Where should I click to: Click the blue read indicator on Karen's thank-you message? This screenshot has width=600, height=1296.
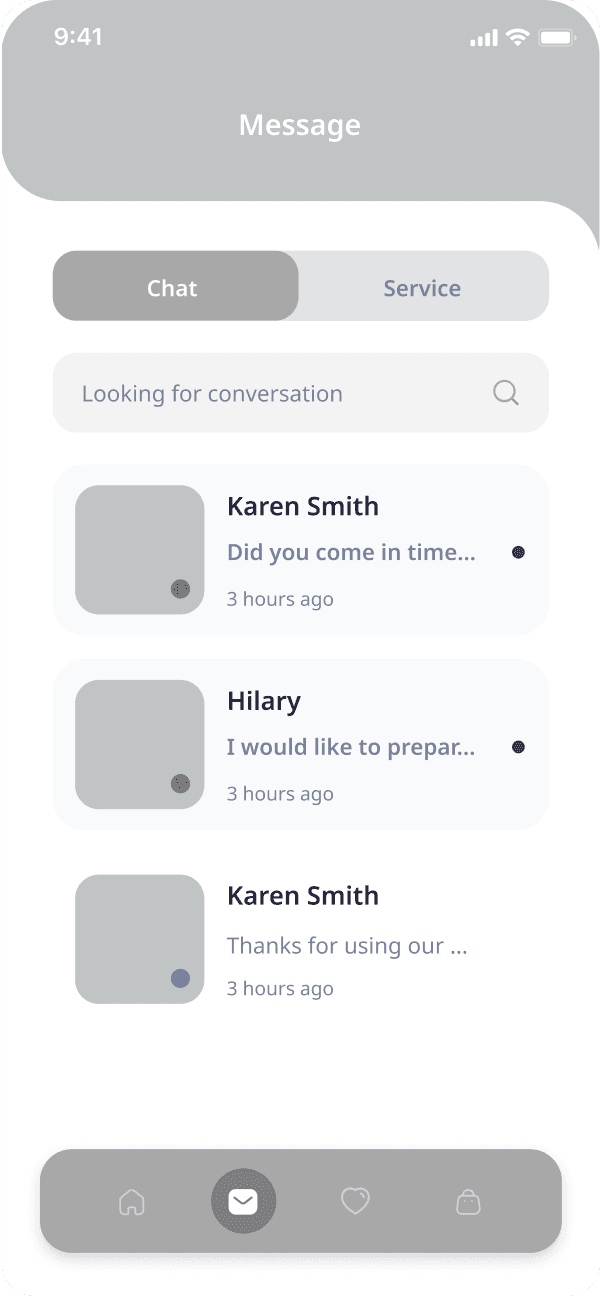pyautogui.click(x=180, y=979)
